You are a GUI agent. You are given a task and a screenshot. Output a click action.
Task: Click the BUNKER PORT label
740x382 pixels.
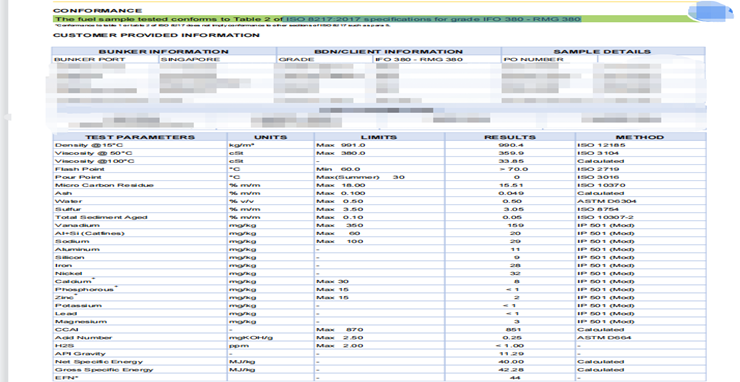(x=90, y=59)
